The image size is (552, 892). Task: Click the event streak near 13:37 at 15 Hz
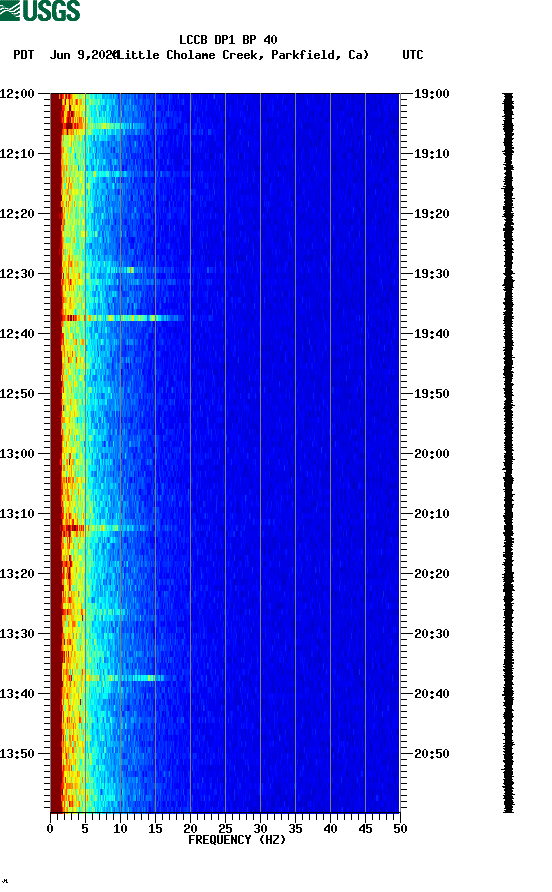click(x=125, y=678)
